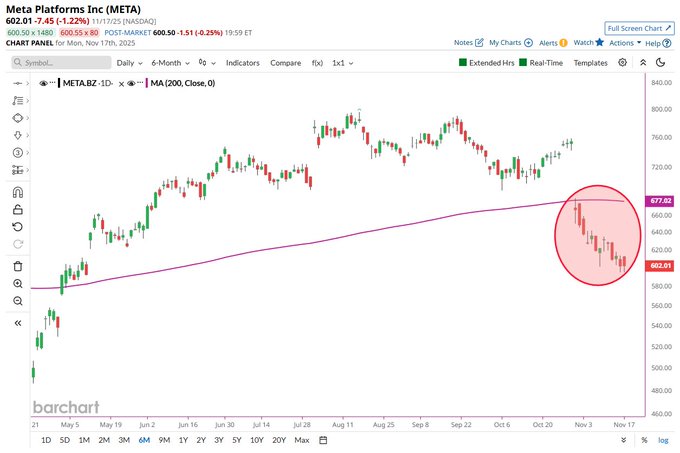The width and height of the screenshot is (680, 453).
Task: Delete drawings with the trash icon
Action: point(18,266)
